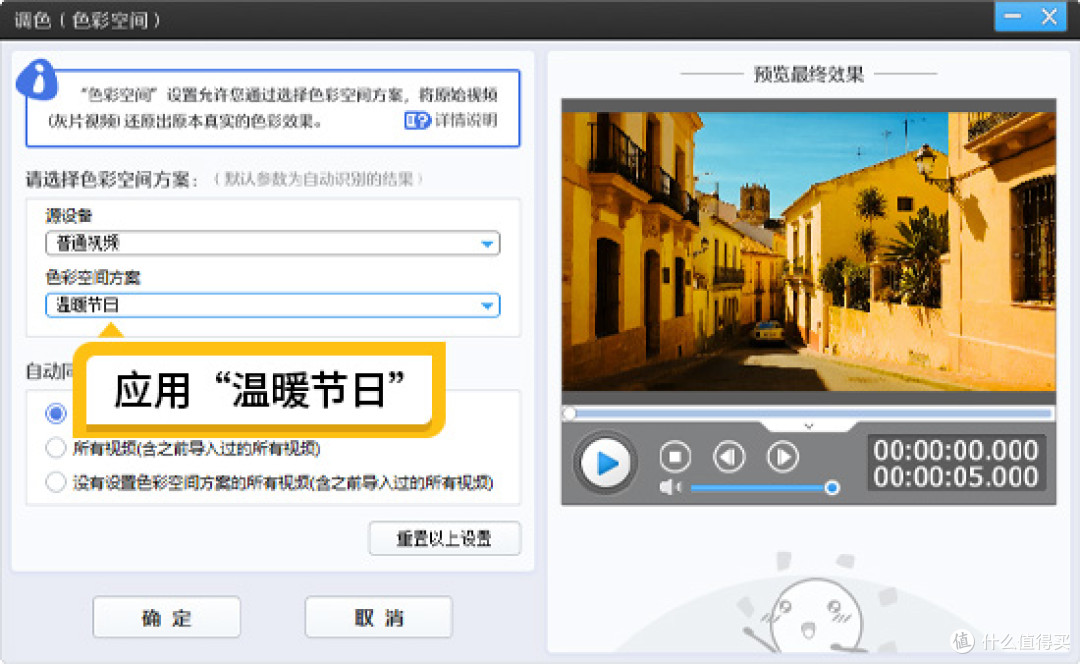Collapse the preview control panel chevron
This screenshot has height=664, width=1080.
click(x=809, y=426)
